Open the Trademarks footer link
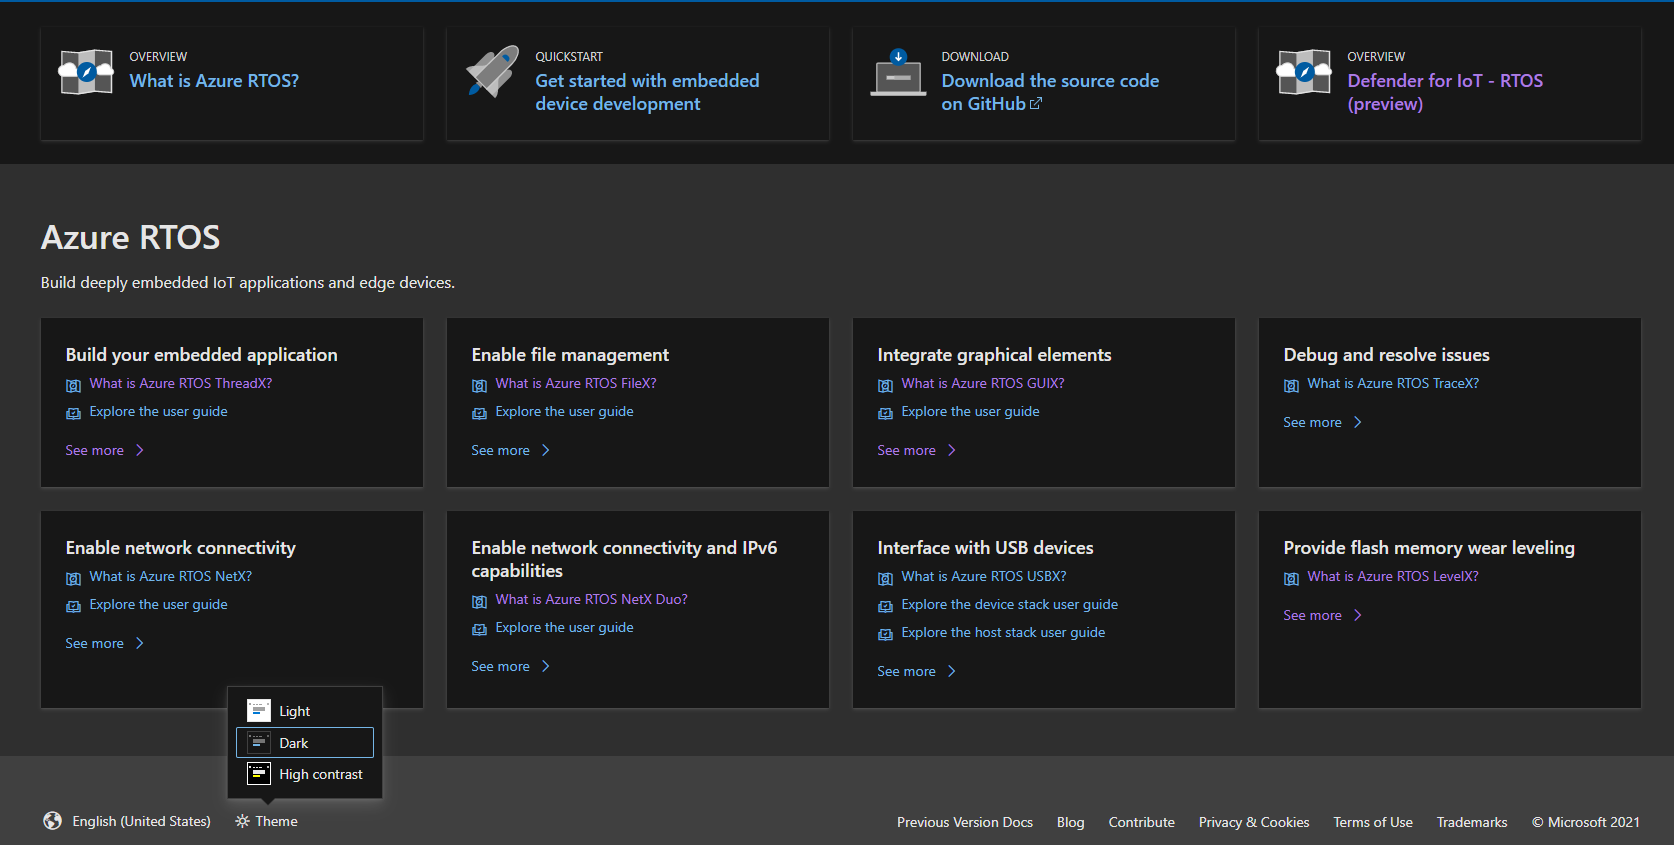The width and height of the screenshot is (1674, 845). [1472, 822]
